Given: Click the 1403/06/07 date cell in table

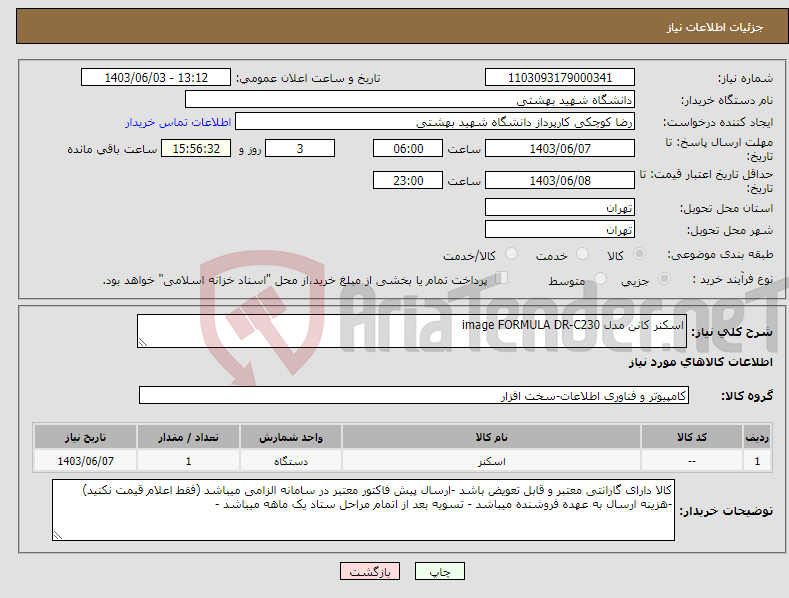Looking at the screenshot, I should pos(85,461).
